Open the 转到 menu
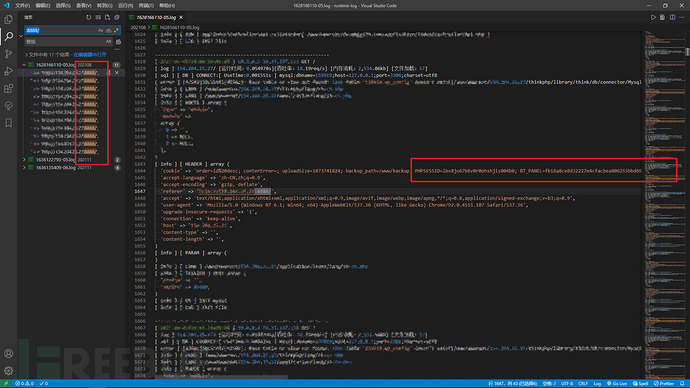 pos(104,6)
